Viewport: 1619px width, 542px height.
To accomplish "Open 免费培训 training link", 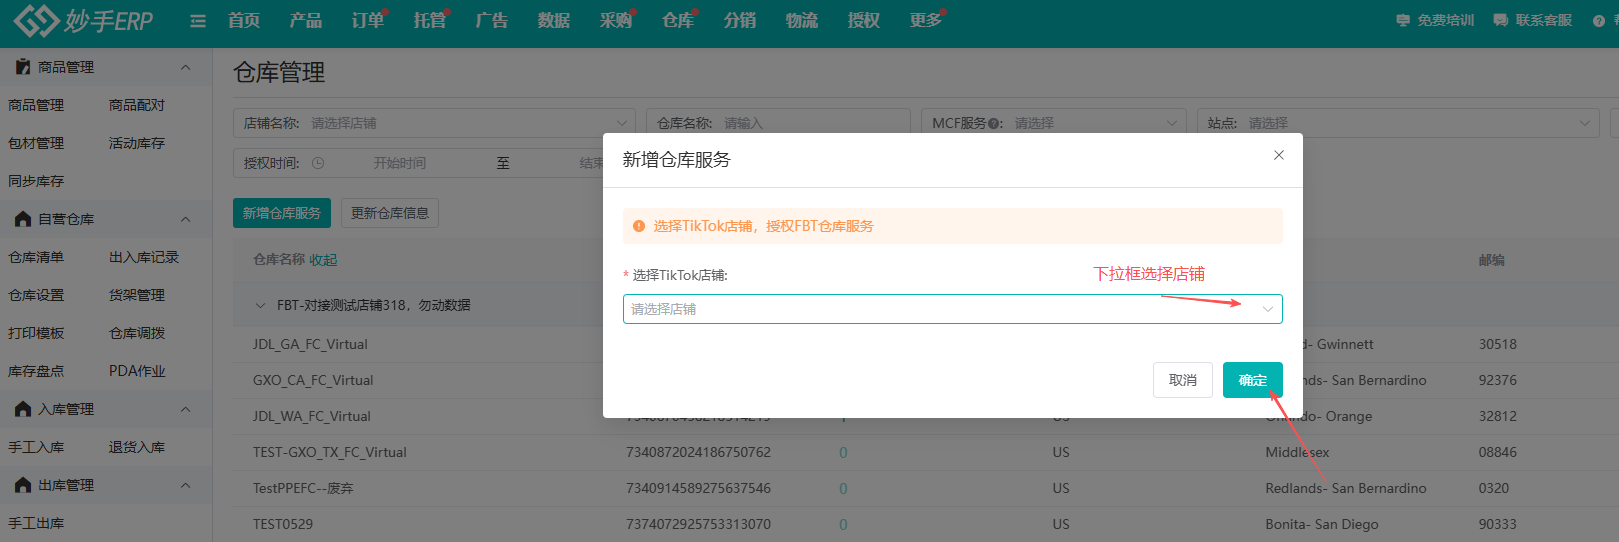I will 1435,20.
